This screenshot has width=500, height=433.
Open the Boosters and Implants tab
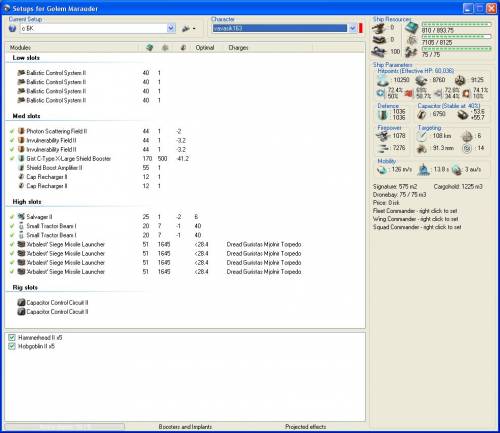pyautogui.click(x=185, y=427)
